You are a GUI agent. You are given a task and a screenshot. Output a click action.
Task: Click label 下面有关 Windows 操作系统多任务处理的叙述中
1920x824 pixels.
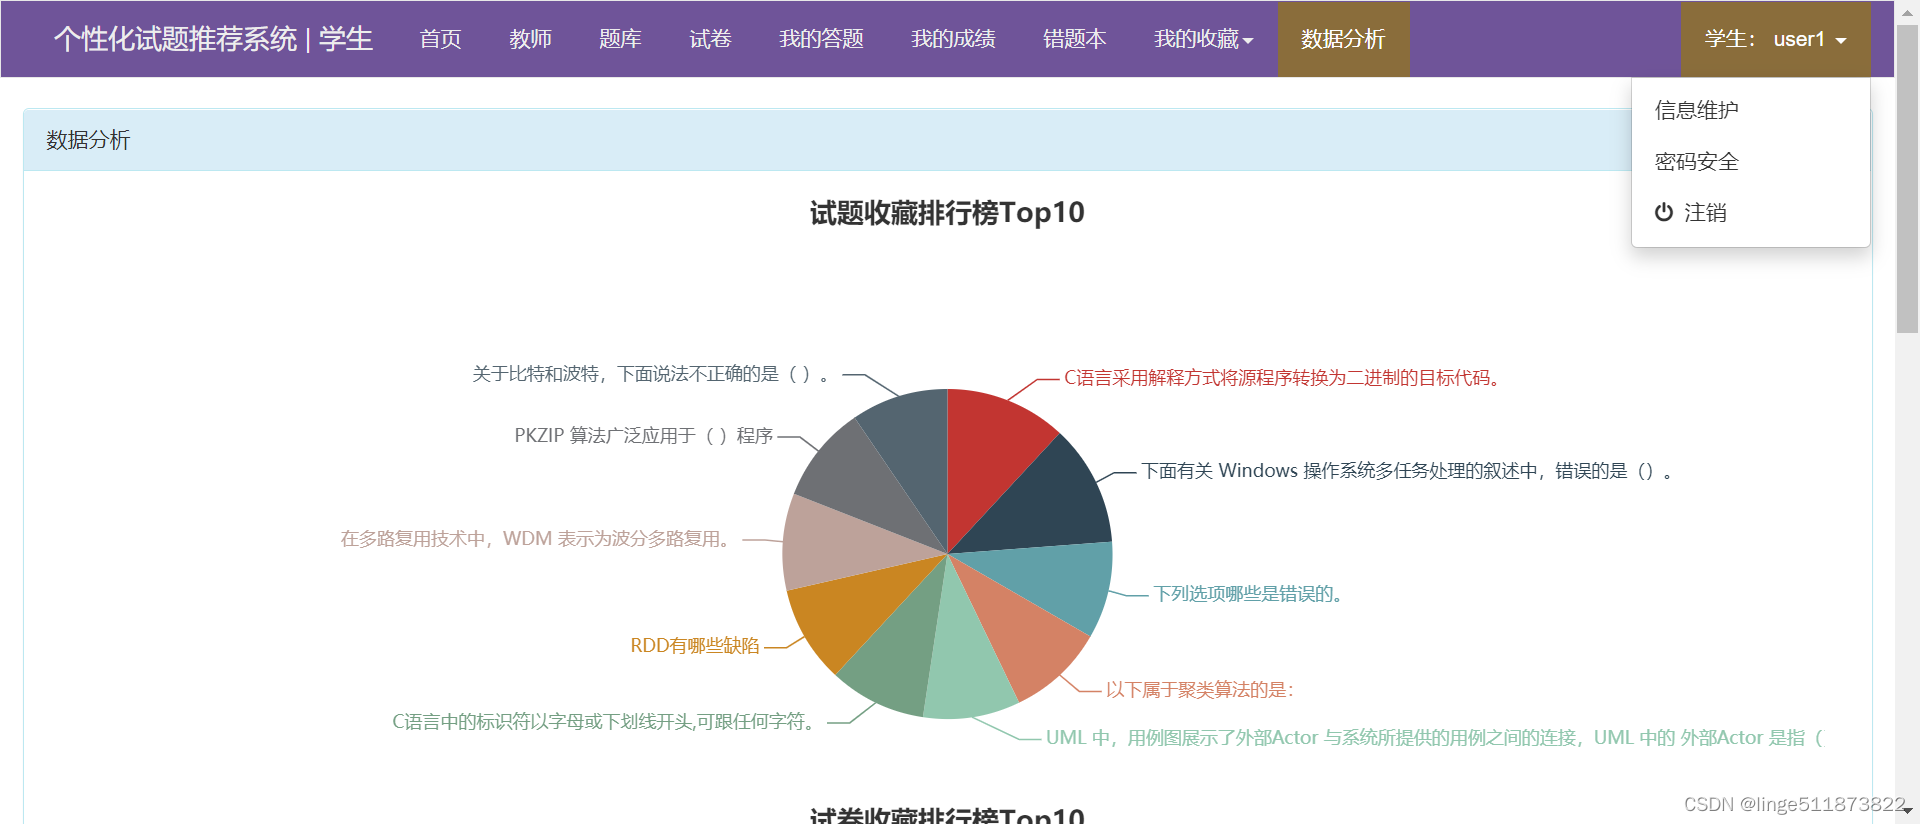tap(1407, 471)
